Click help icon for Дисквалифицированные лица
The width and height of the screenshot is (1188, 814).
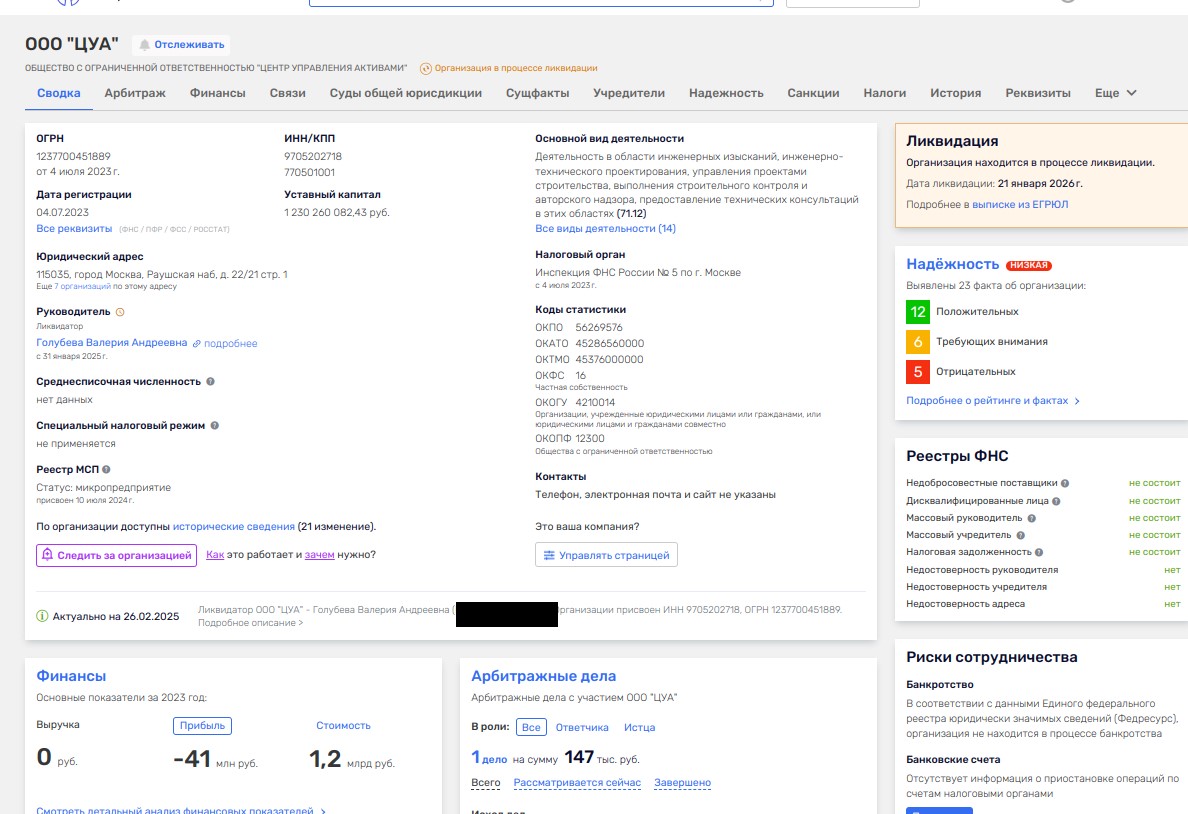(x=1056, y=501)
